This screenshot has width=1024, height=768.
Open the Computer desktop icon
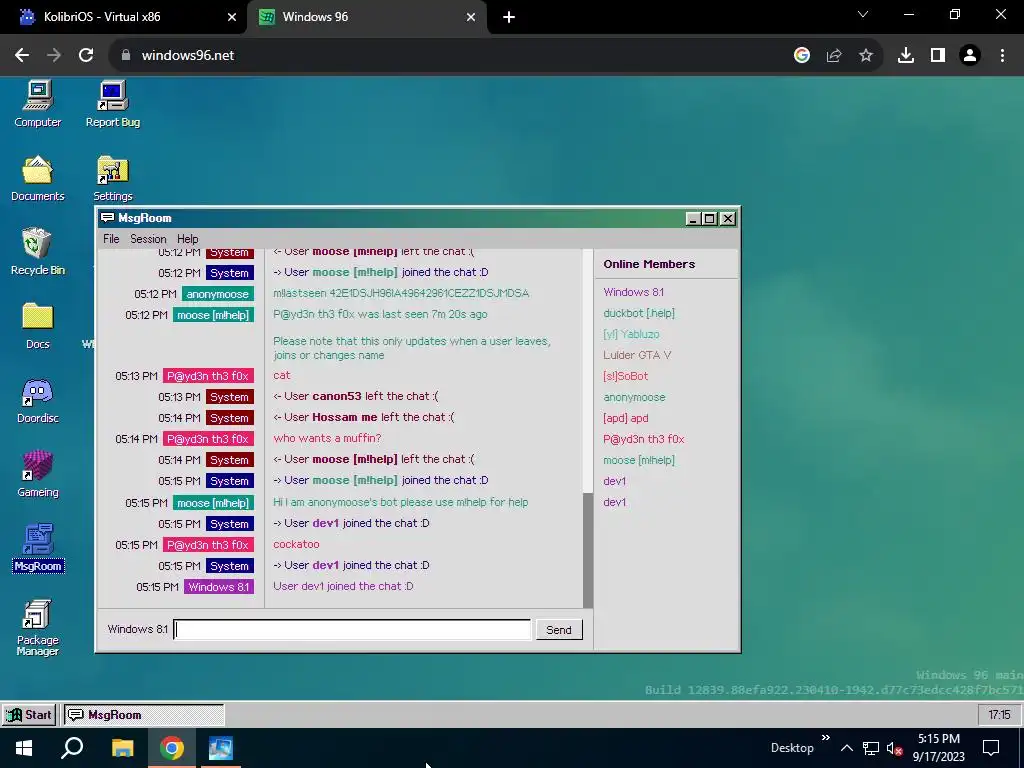[x=37, y=104]
